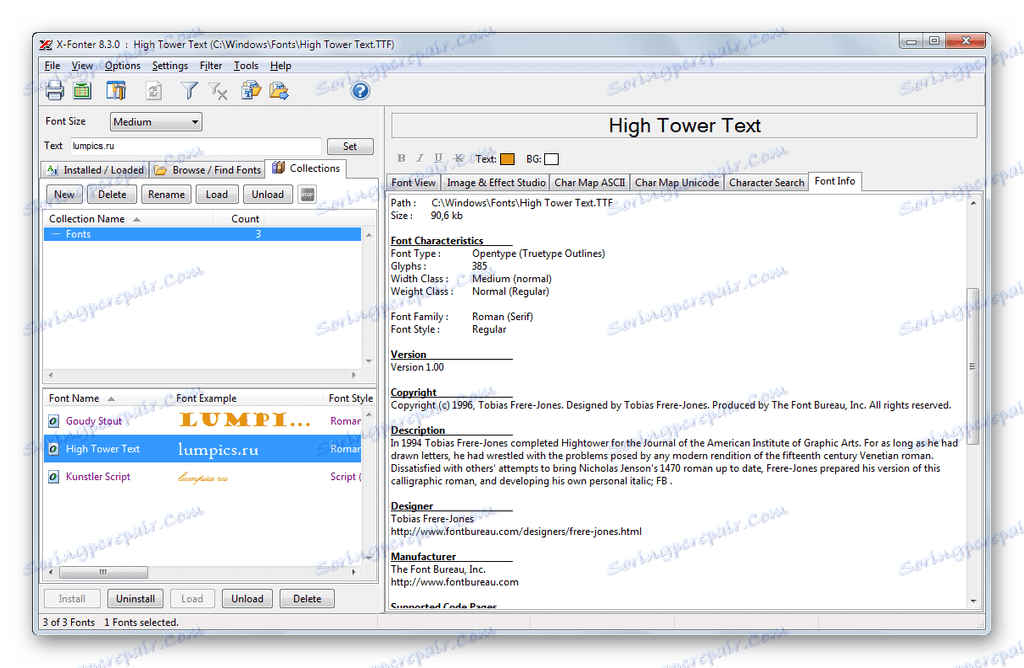Image resolution: width=1024 pixels, height=668 pixels.
Task: Click the Uninstall button
Action: (135, 599)
